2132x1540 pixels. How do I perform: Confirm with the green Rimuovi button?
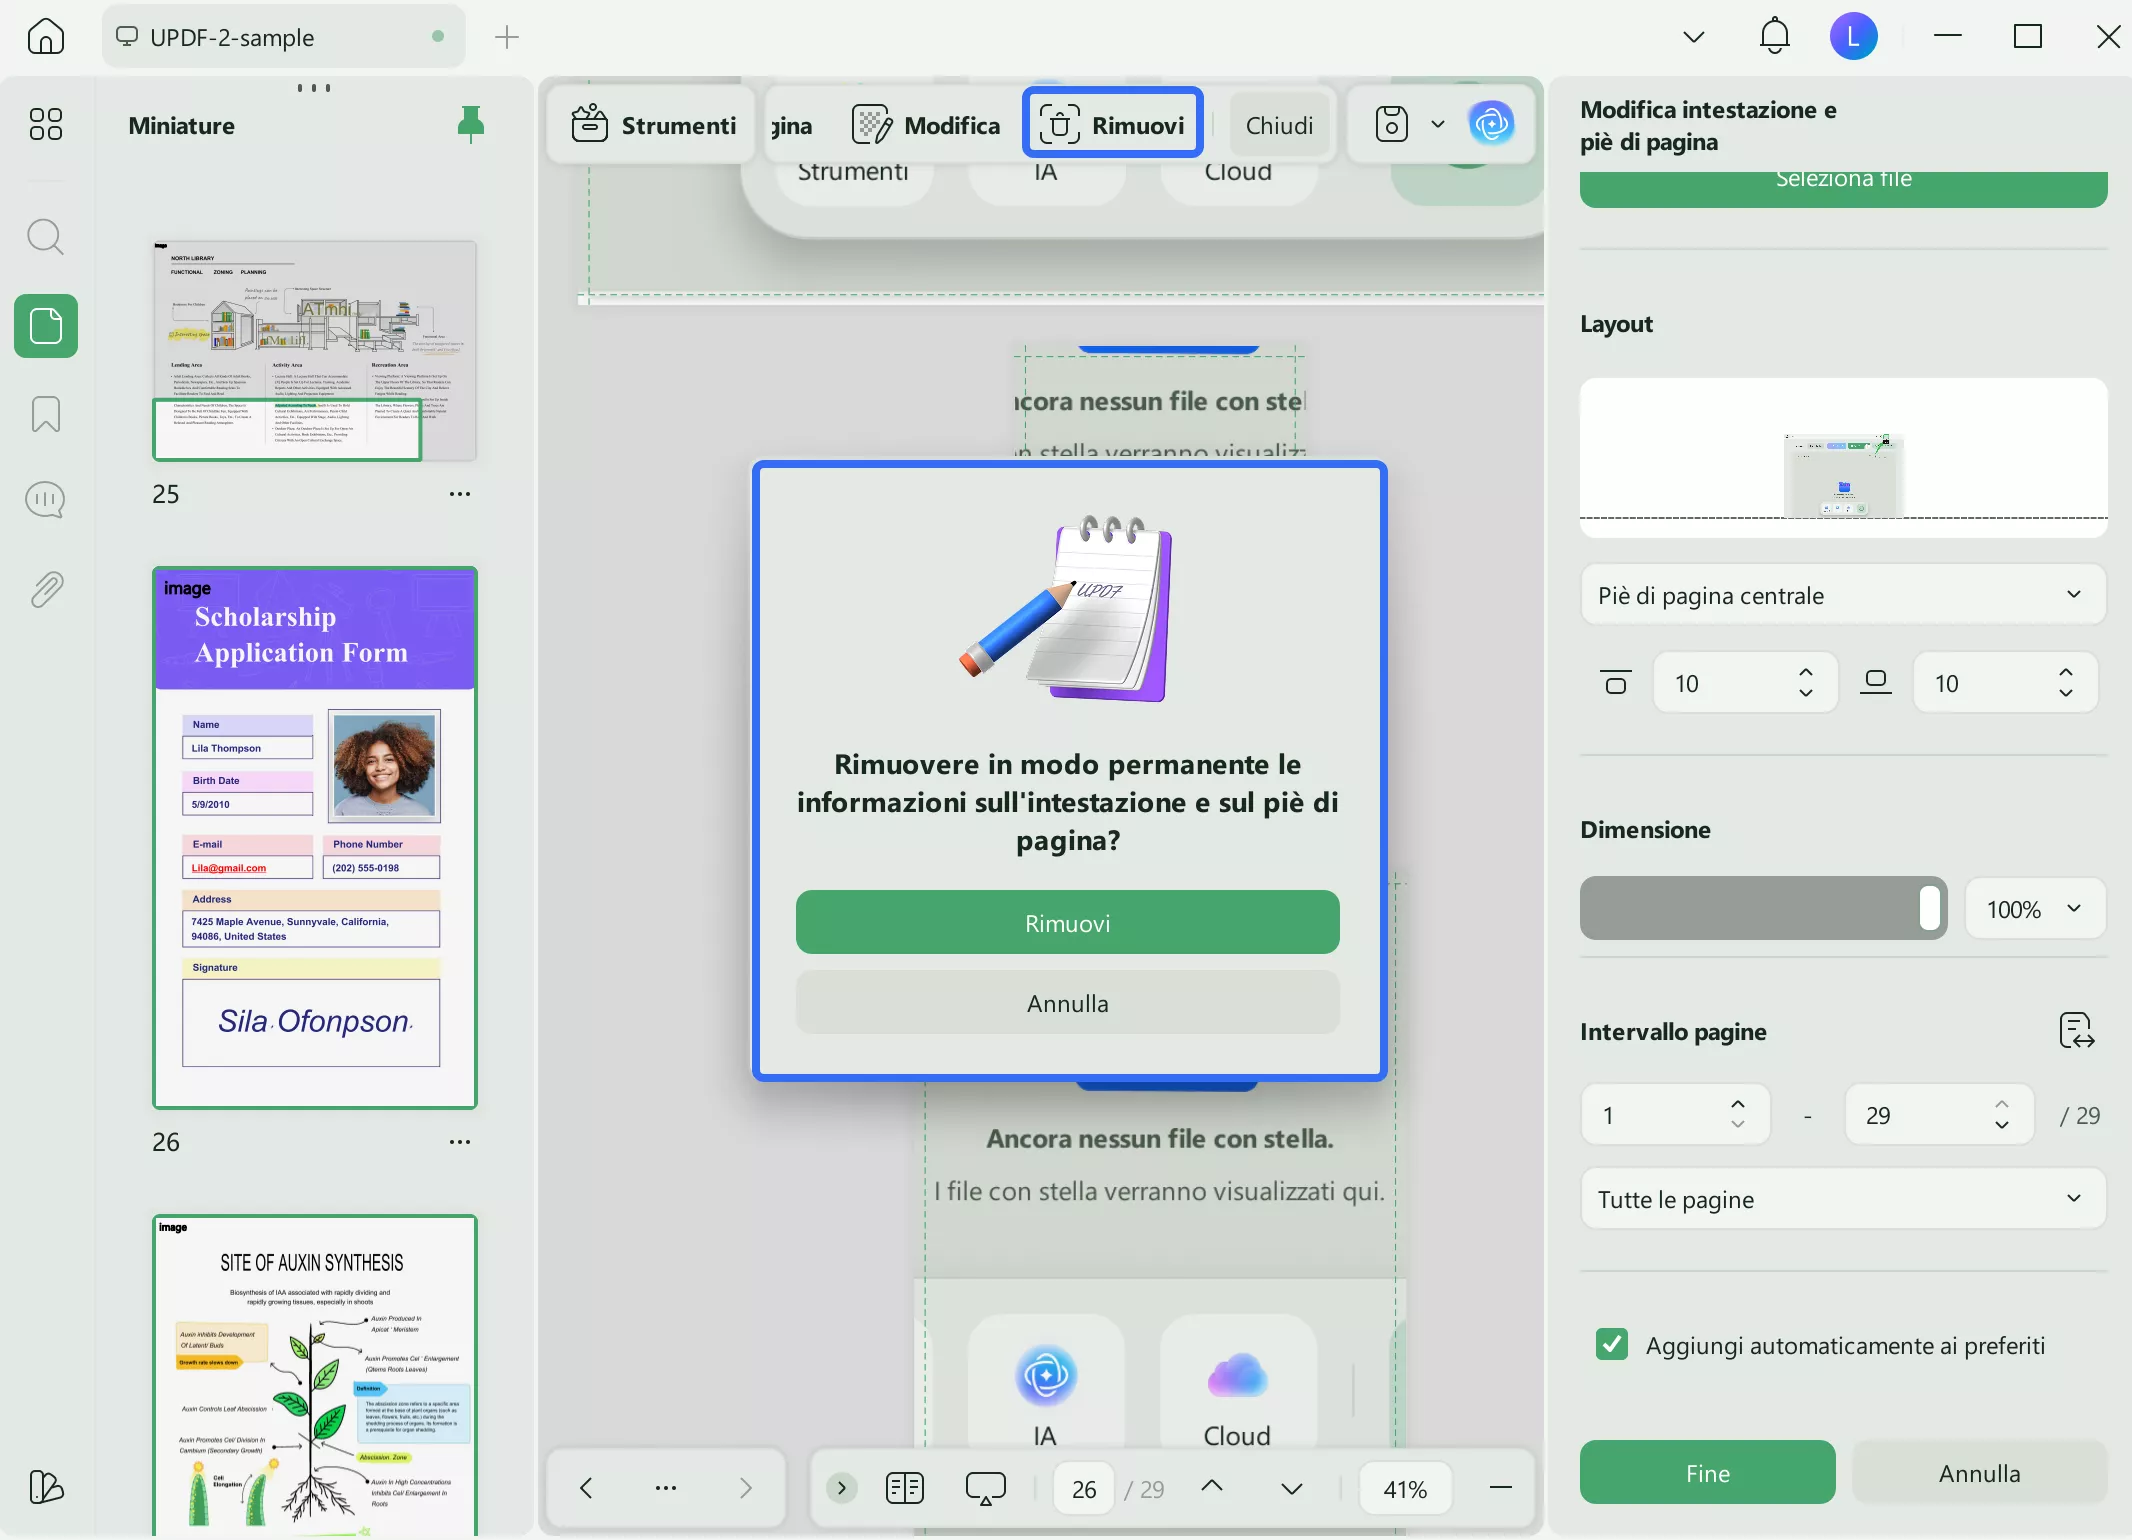click(1067, 922)
